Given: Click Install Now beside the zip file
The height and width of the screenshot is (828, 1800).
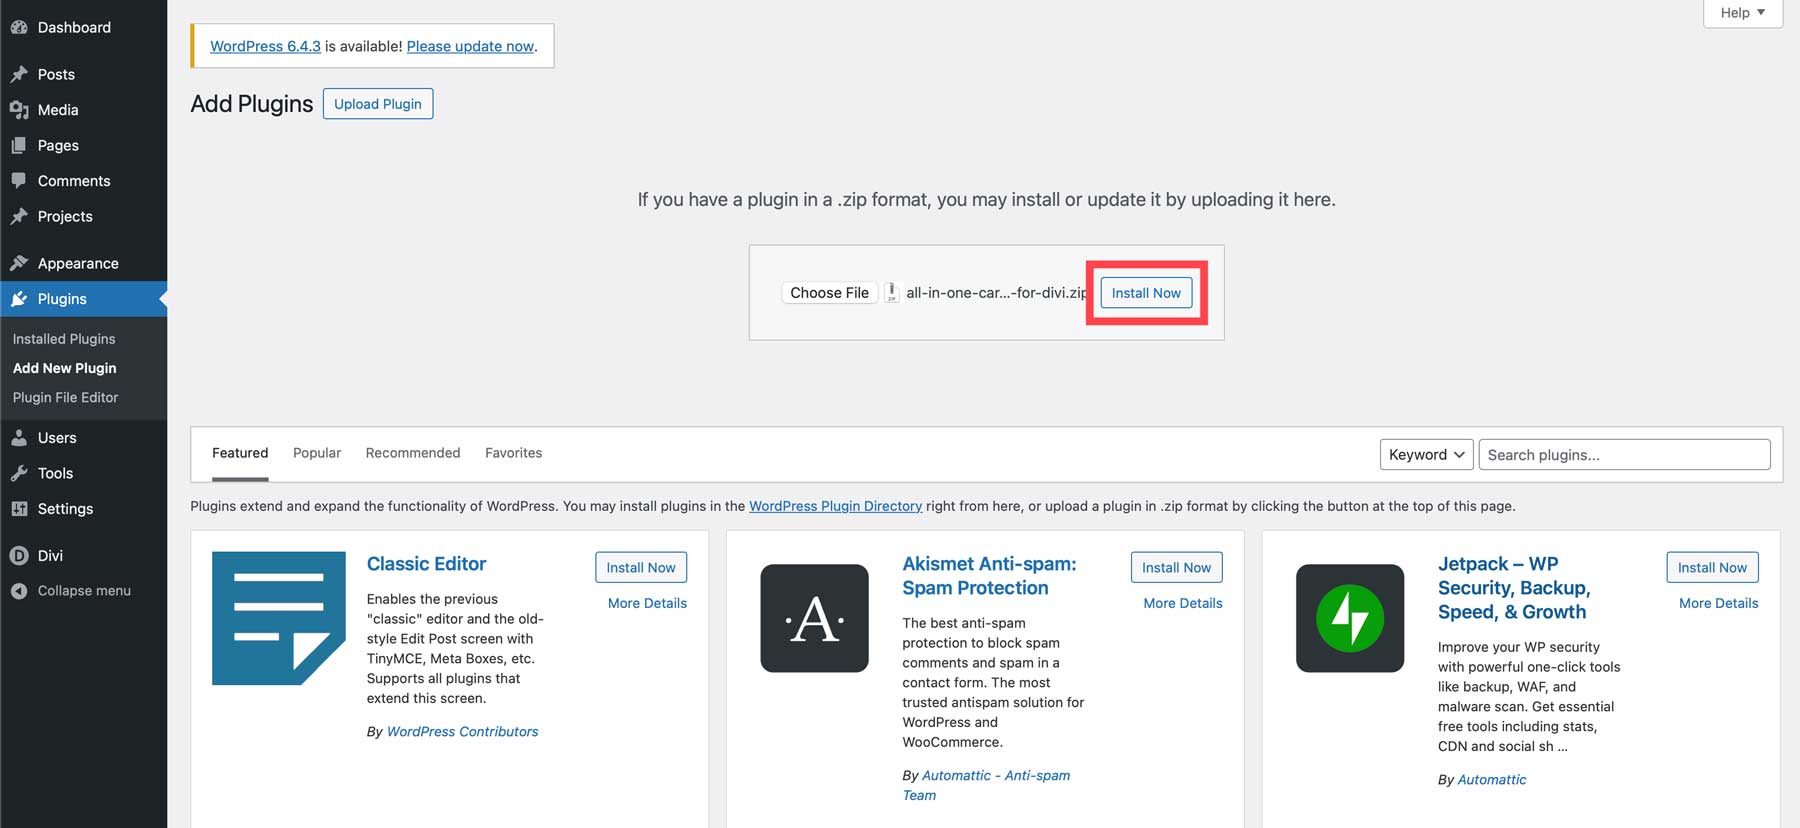Looking at the screenshot, I should (1146, 293).
